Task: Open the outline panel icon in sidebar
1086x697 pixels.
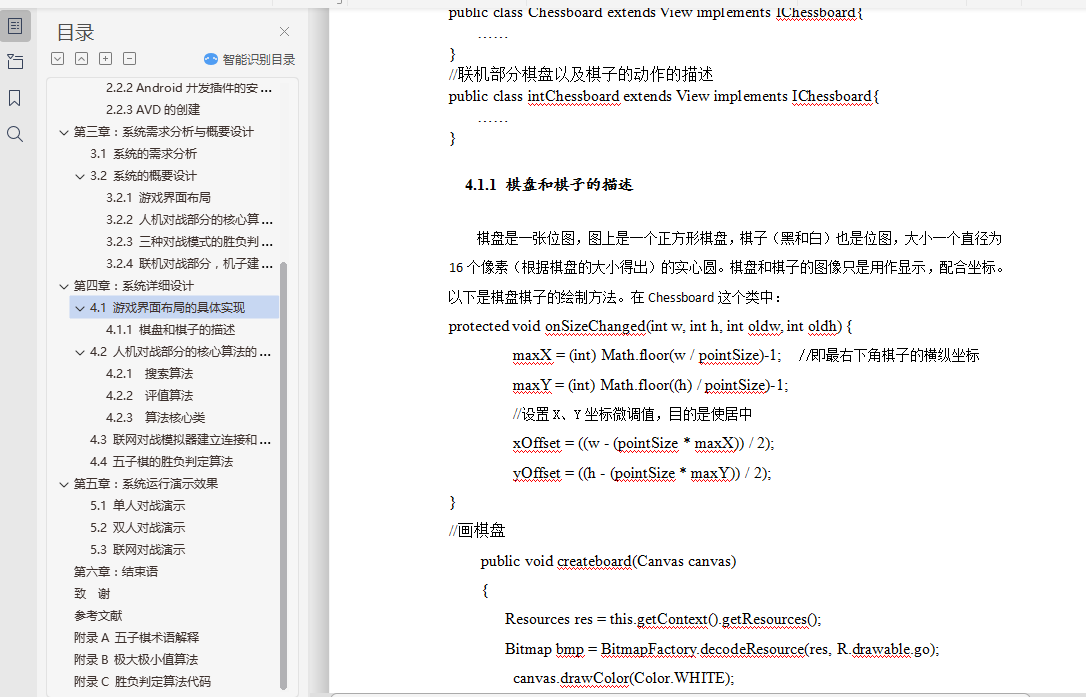Action: 15,26
